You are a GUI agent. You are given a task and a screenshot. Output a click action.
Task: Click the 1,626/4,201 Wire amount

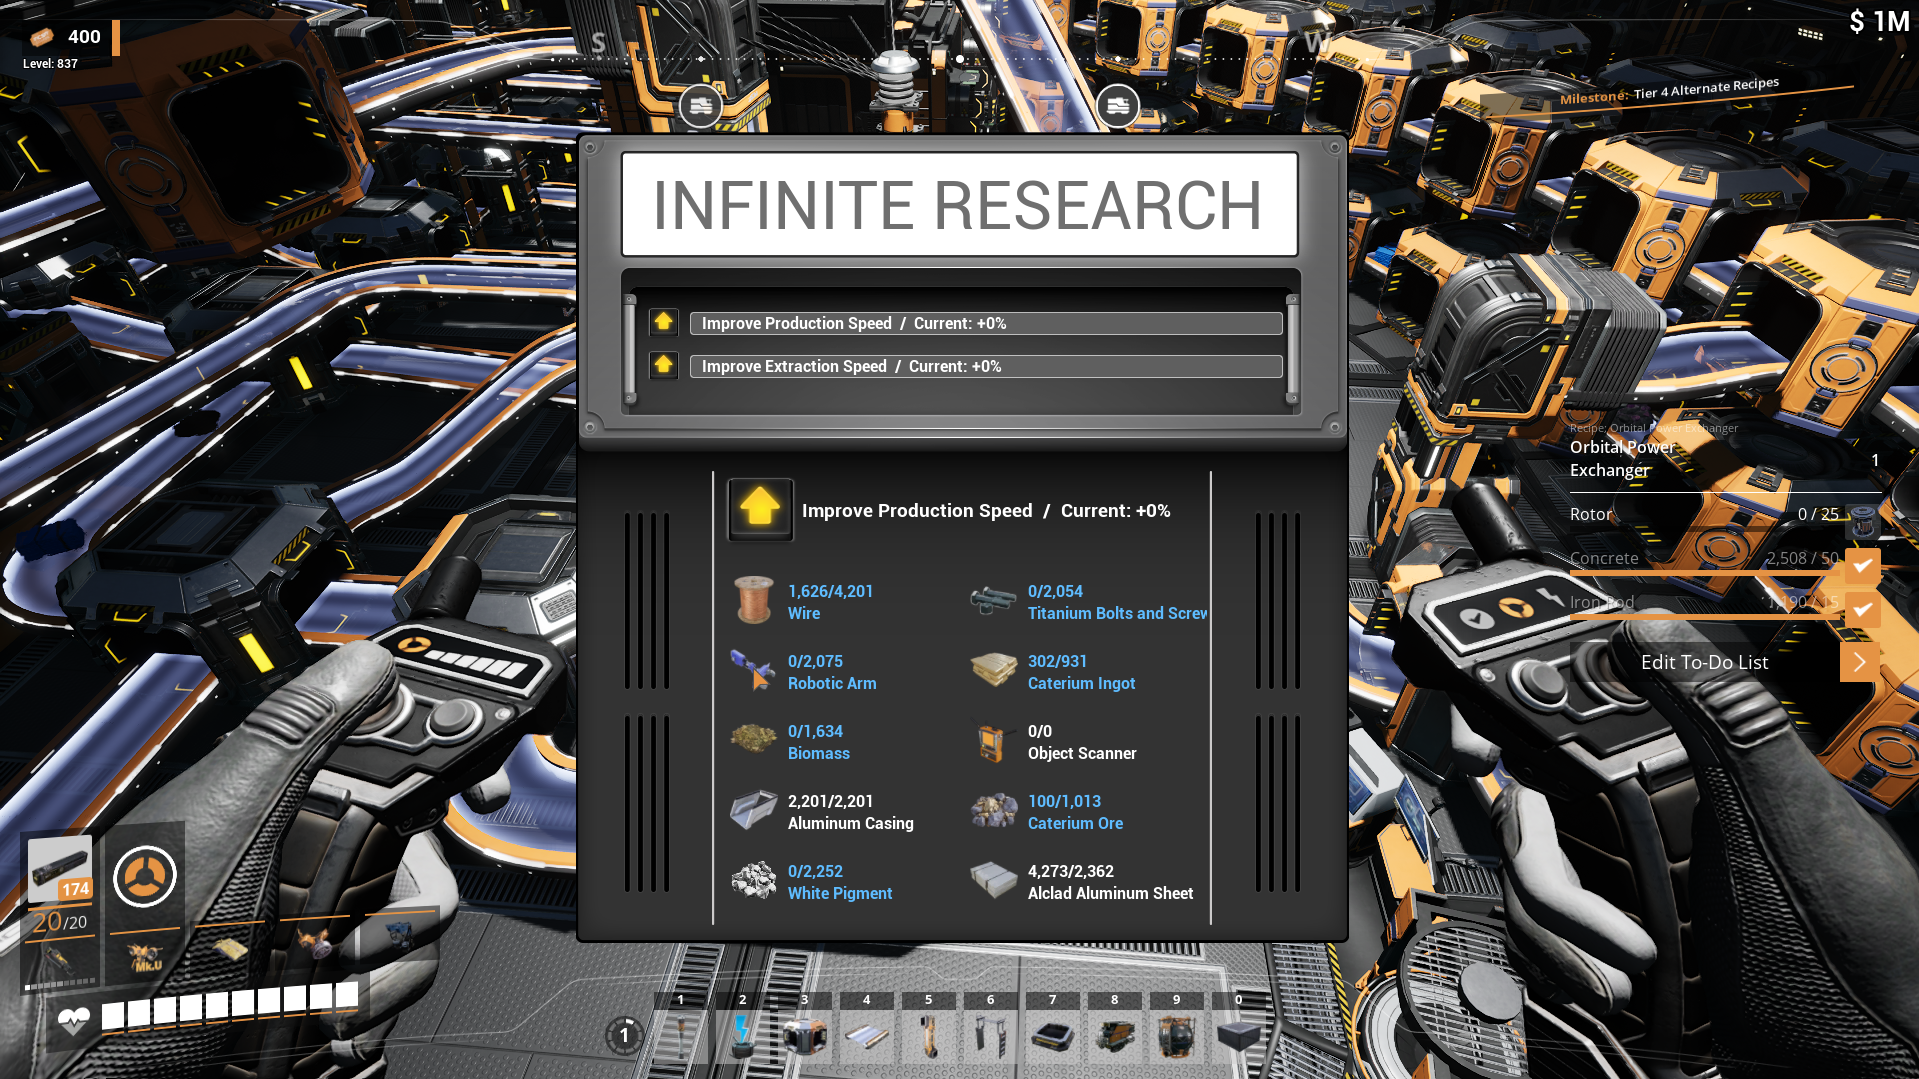(x=830, y=591)
